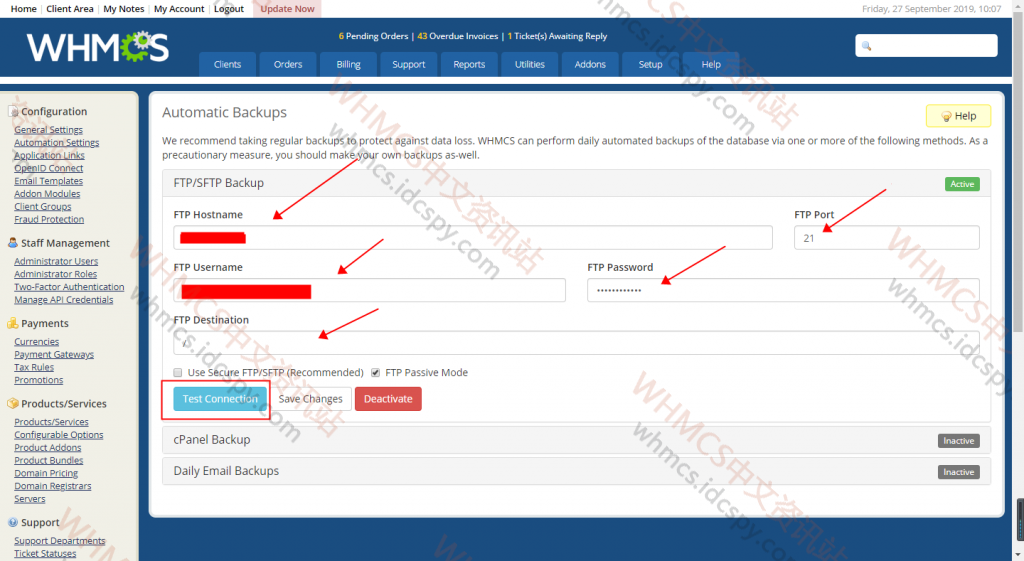The width and height of the screenshot is (1024, 561).
Task: Open Automation Settings link
Action: (x=57, y=142)
